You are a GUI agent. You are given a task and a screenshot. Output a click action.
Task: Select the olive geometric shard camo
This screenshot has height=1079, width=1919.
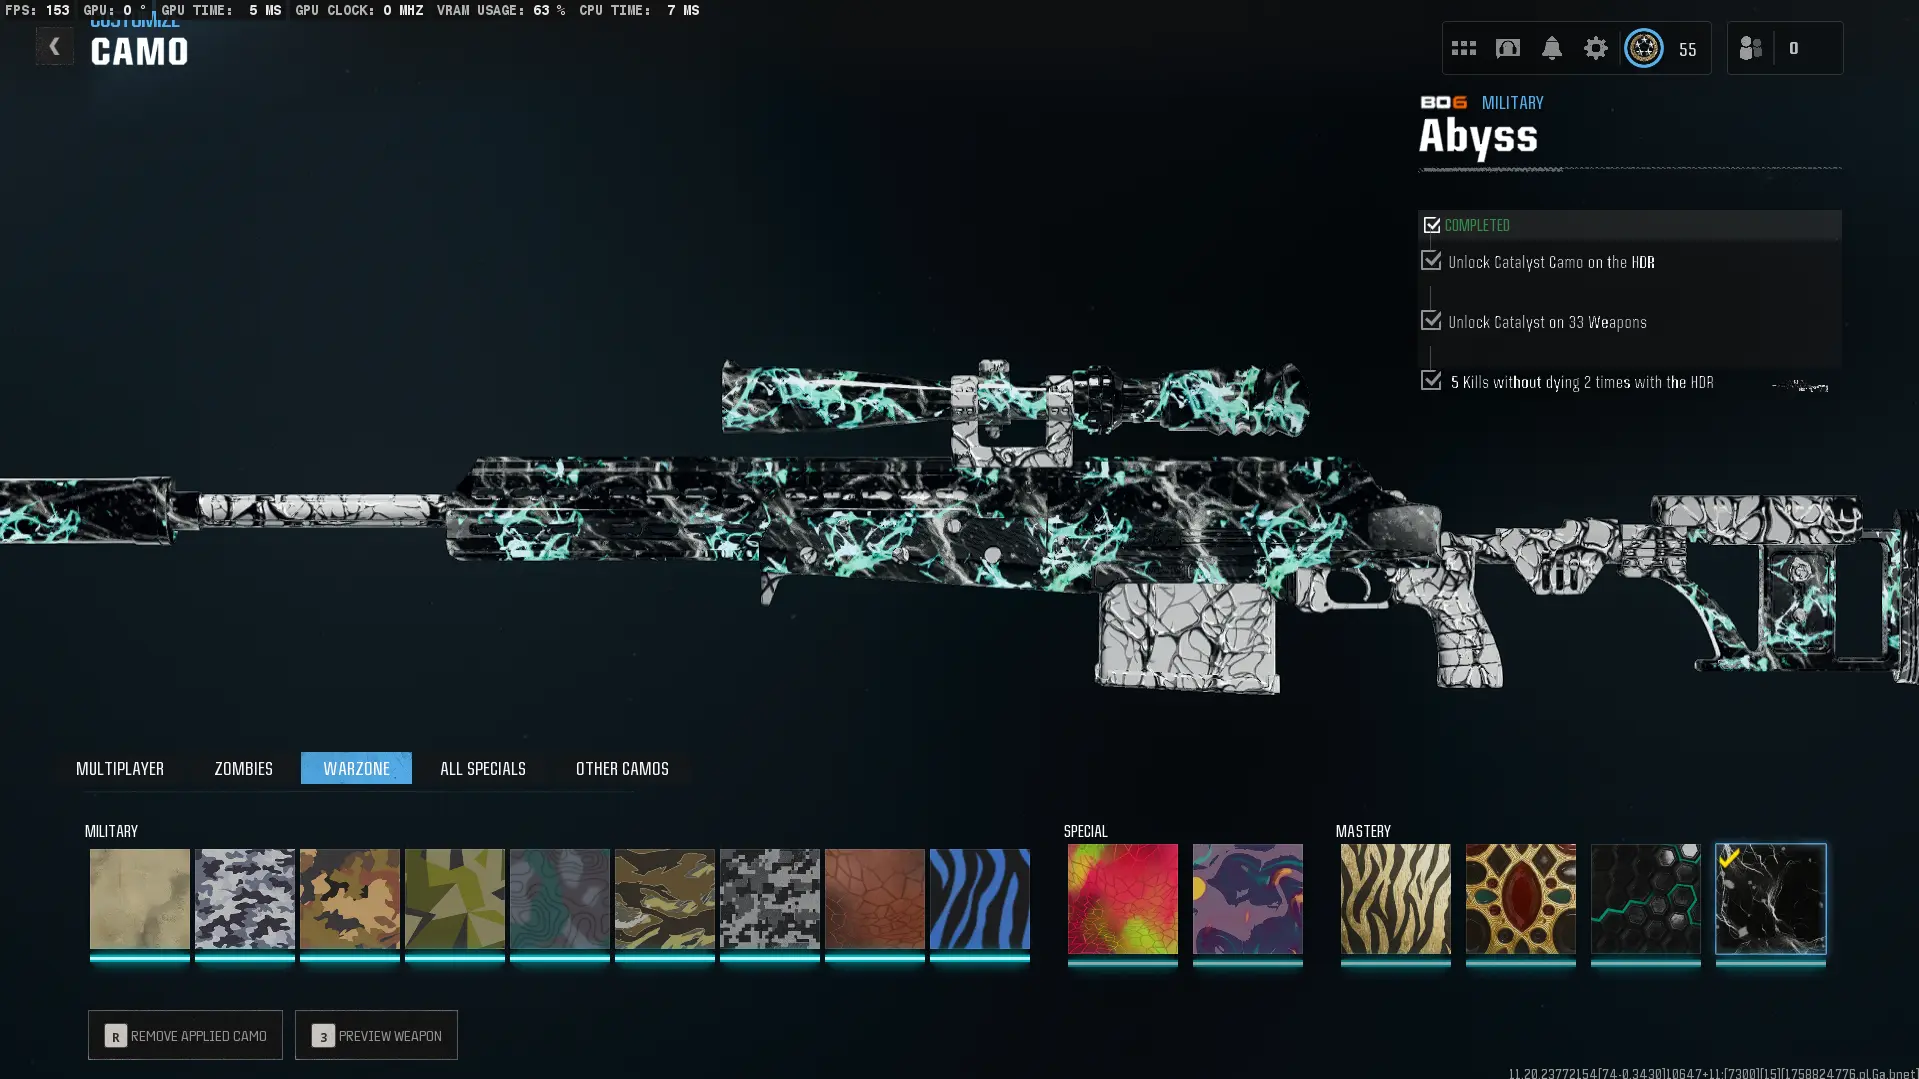pos(455,899)
